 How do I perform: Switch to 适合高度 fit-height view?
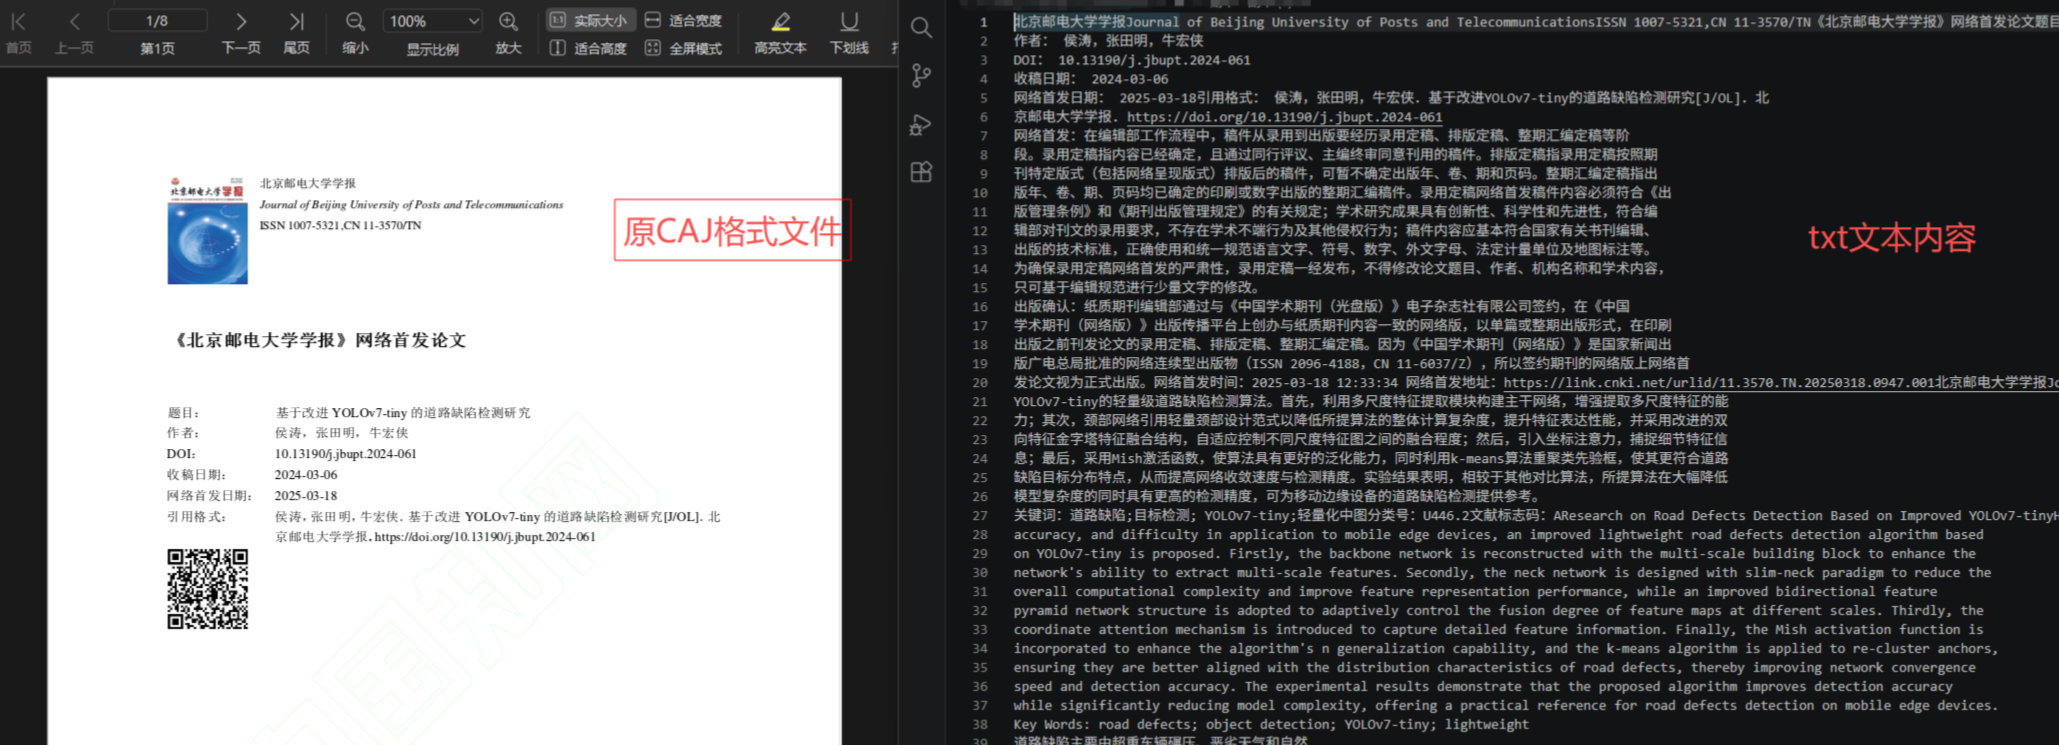pos(588,48)
